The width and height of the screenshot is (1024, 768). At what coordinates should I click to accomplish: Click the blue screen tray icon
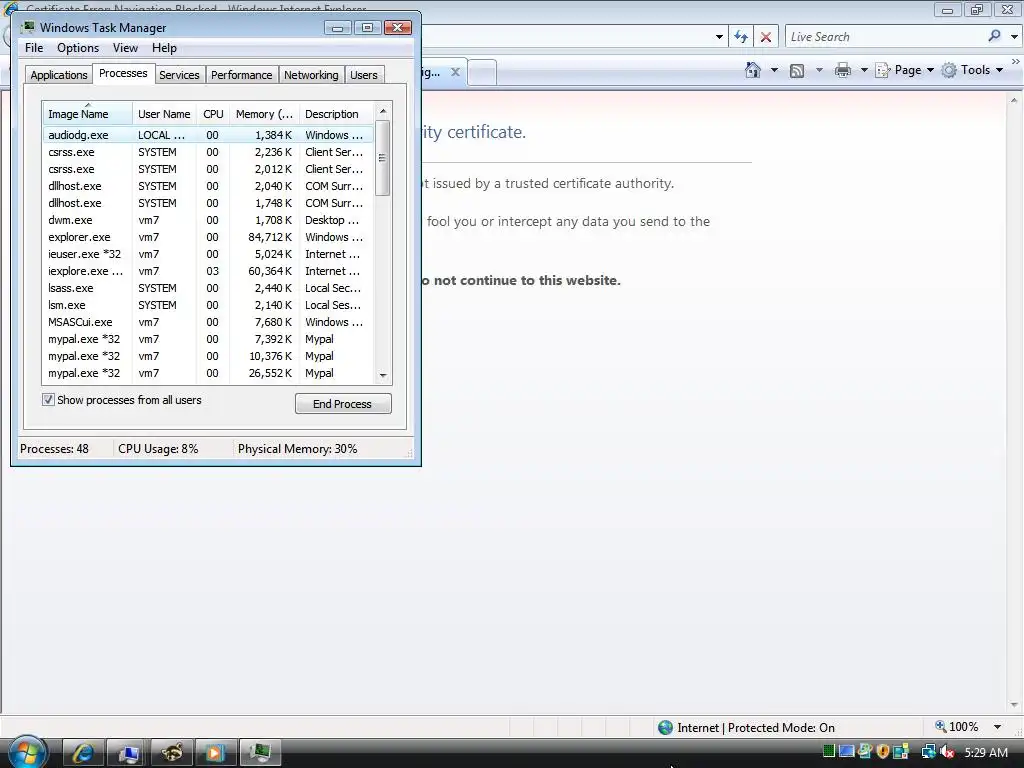846,752
